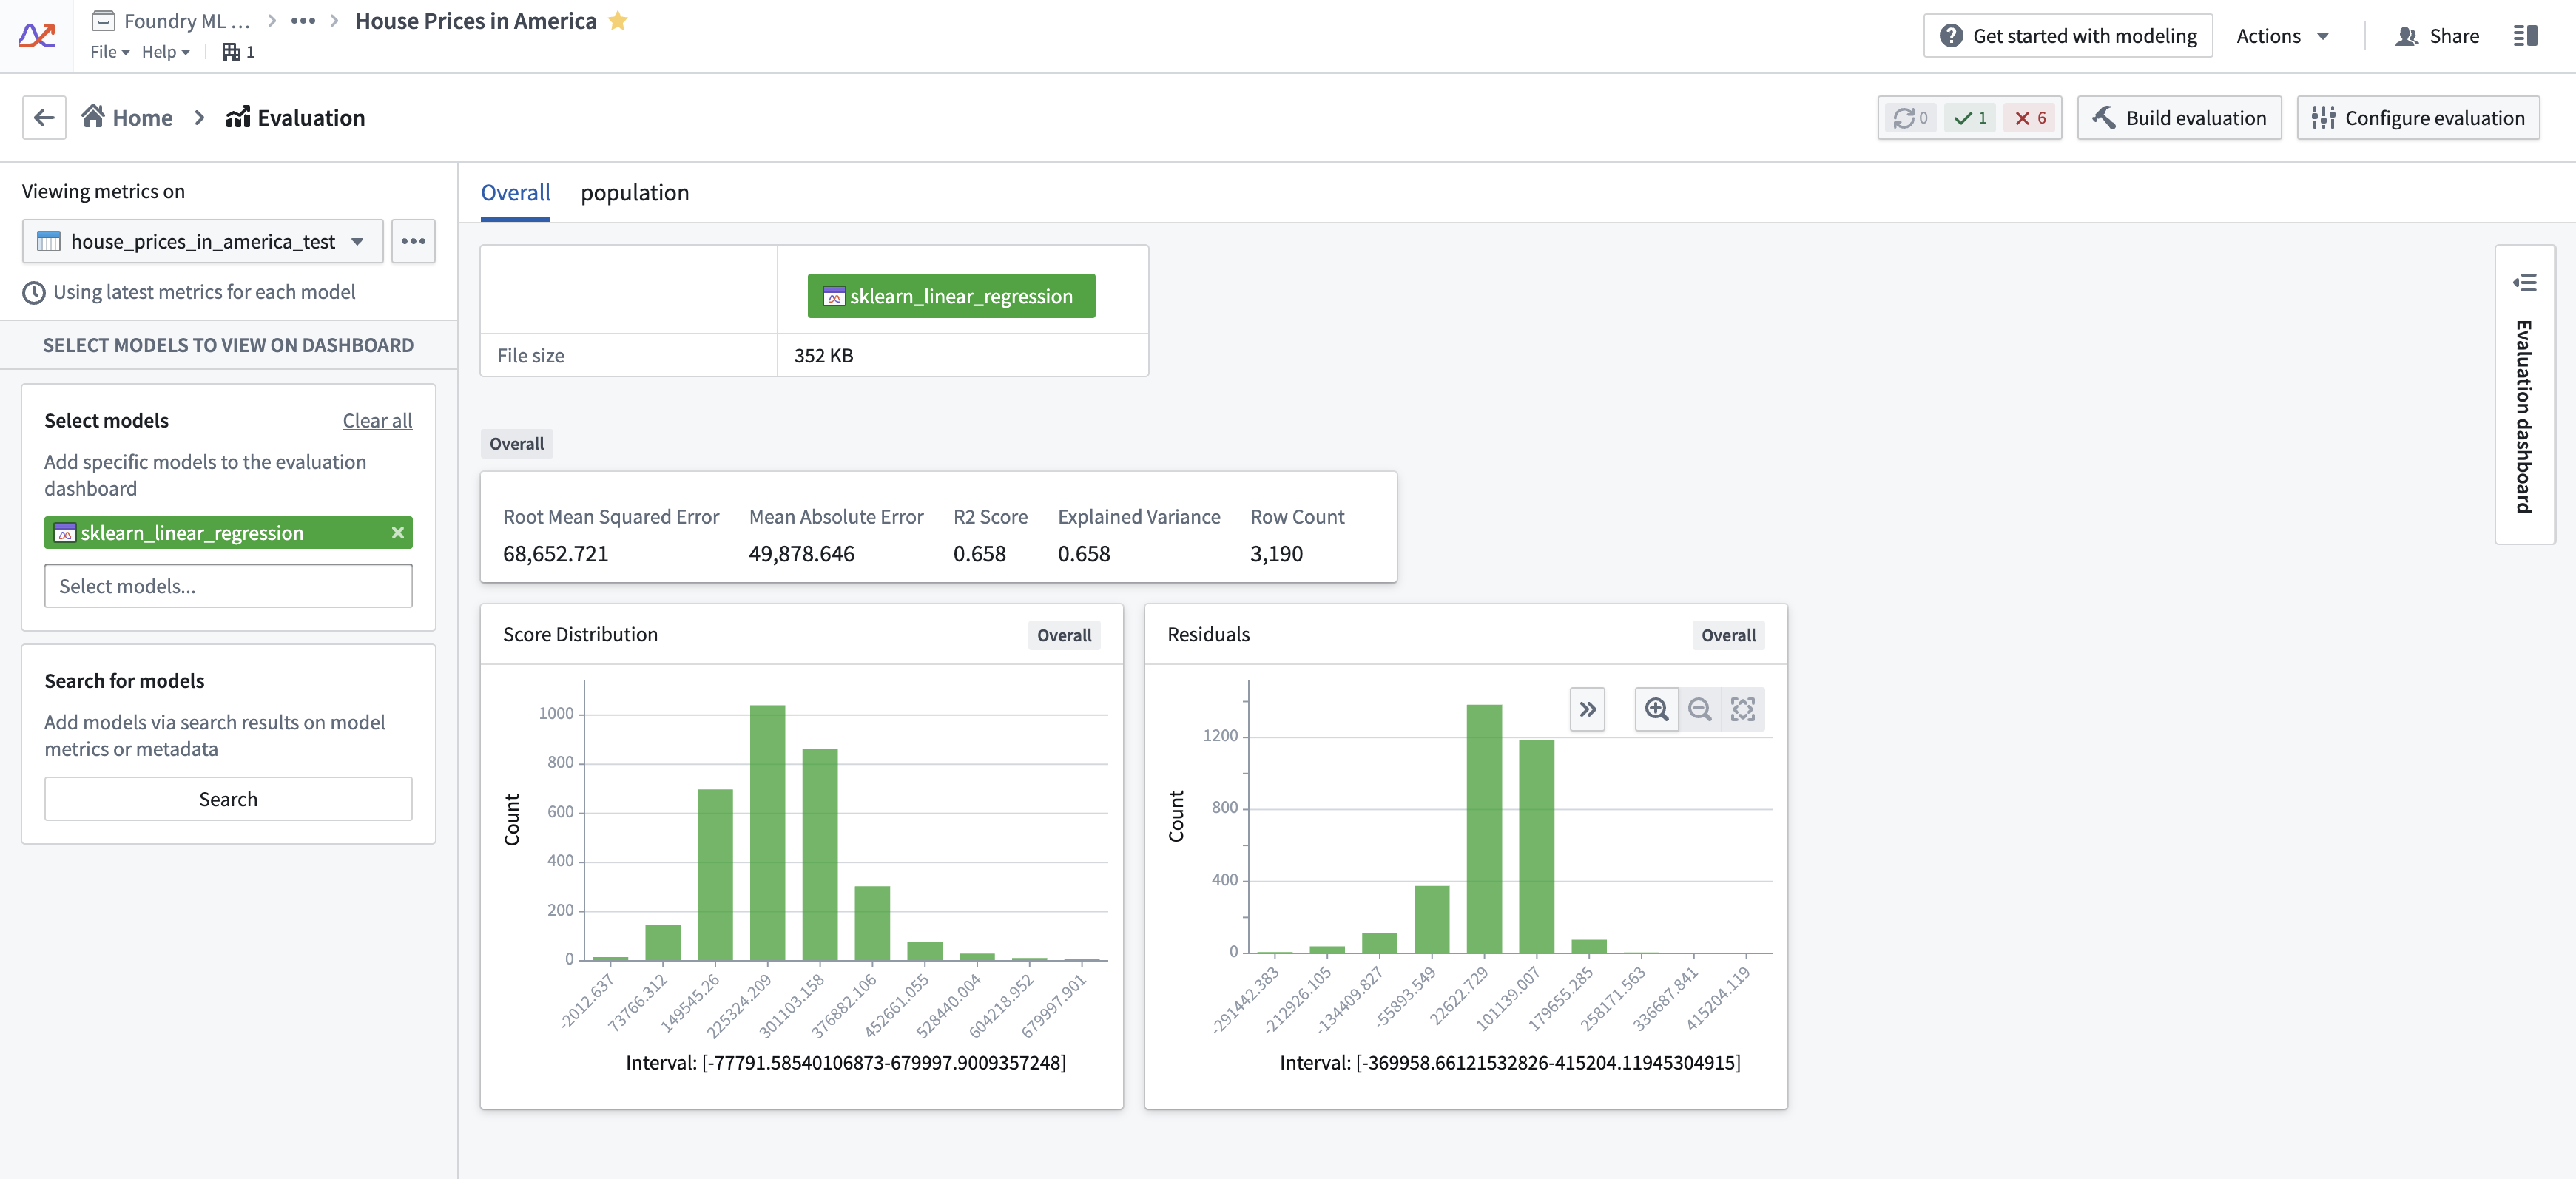Open the collapsed breadcrumb ellipsis

(303, 21)
